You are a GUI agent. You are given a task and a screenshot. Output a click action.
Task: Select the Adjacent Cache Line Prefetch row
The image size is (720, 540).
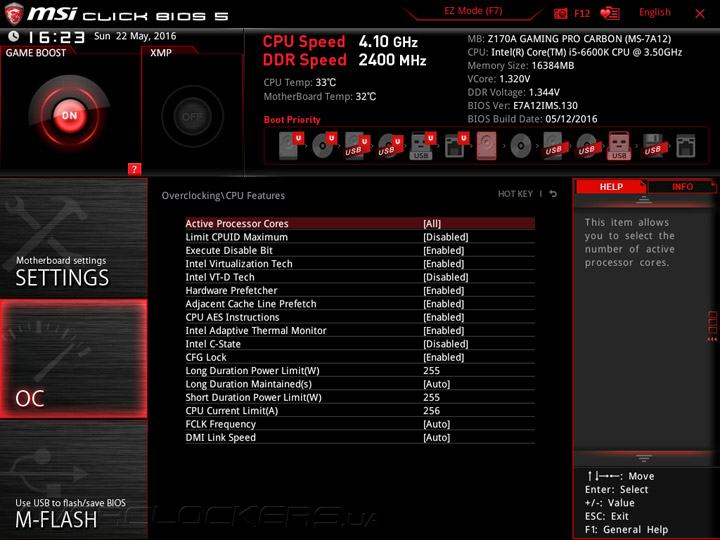click(x=360, y=304)
